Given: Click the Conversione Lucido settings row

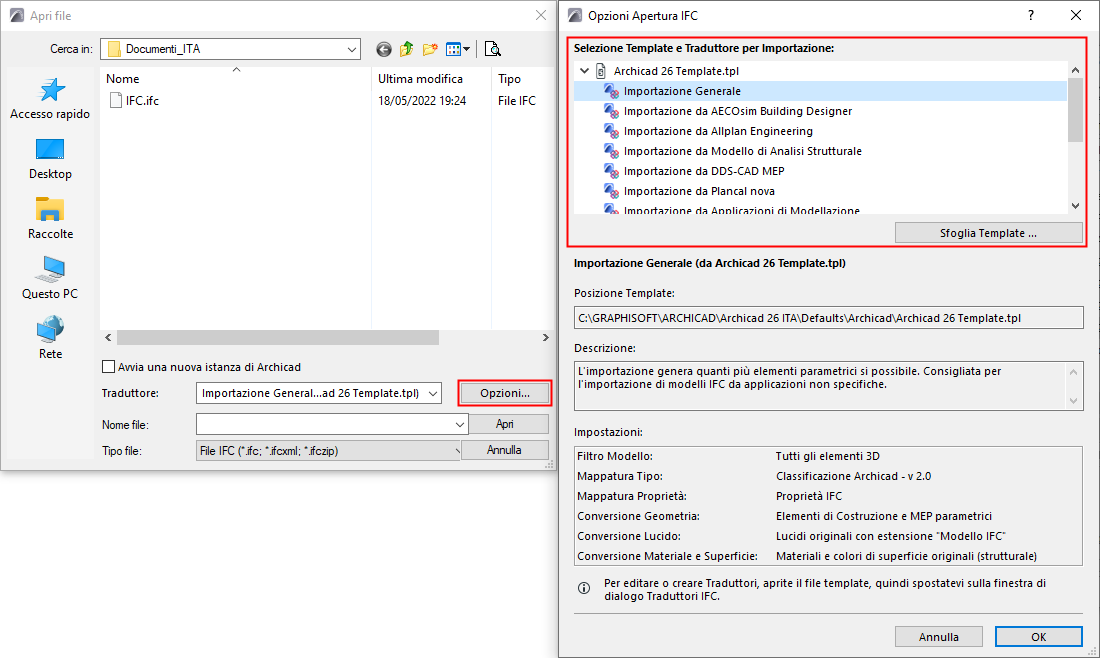Looking at the screenshot, I should coord(829,536).
